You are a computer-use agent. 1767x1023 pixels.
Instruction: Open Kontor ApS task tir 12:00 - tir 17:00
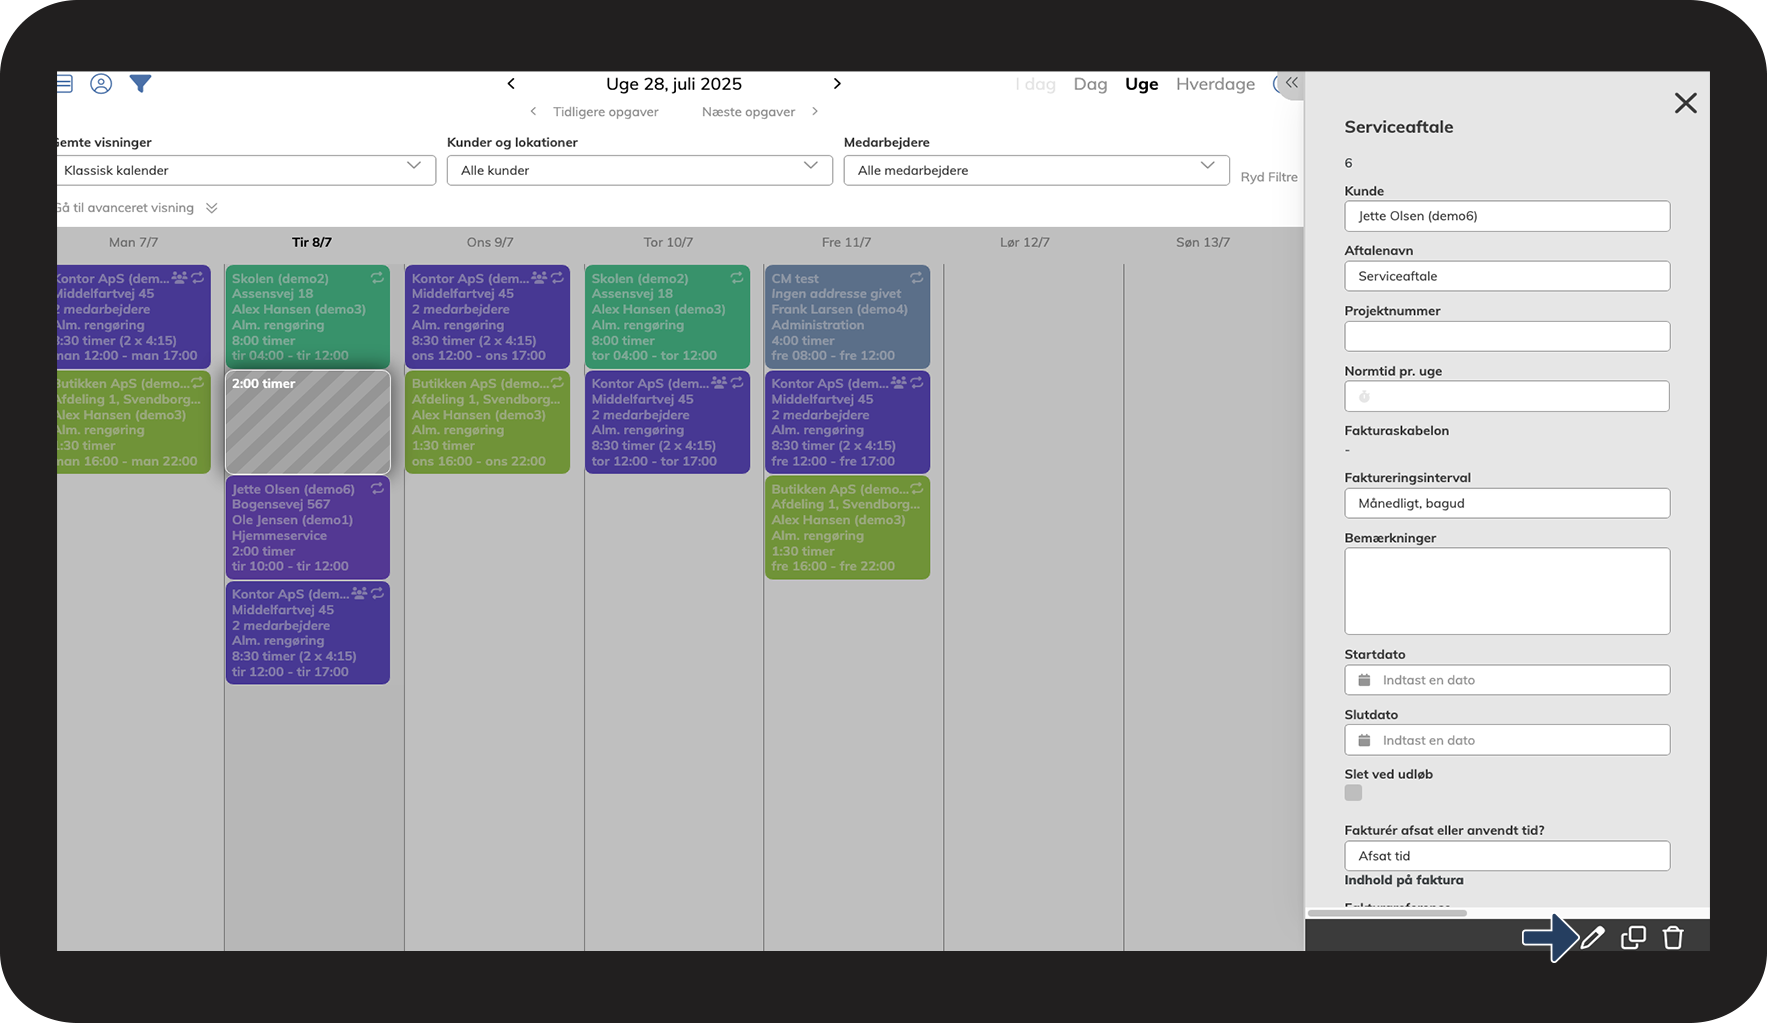pyautogui.click(x=307, y=633)
